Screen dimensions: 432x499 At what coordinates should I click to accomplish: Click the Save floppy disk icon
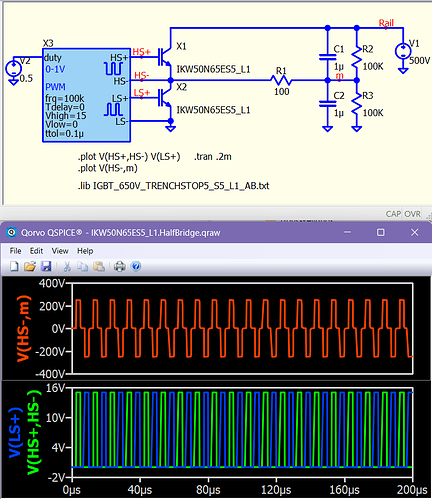point(46,266)
